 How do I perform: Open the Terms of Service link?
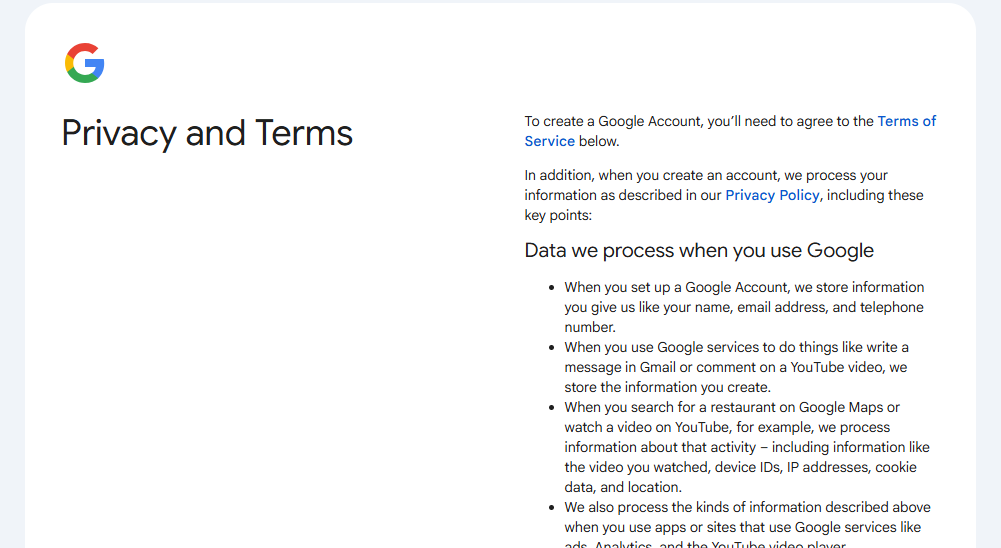tap(906, 121)
